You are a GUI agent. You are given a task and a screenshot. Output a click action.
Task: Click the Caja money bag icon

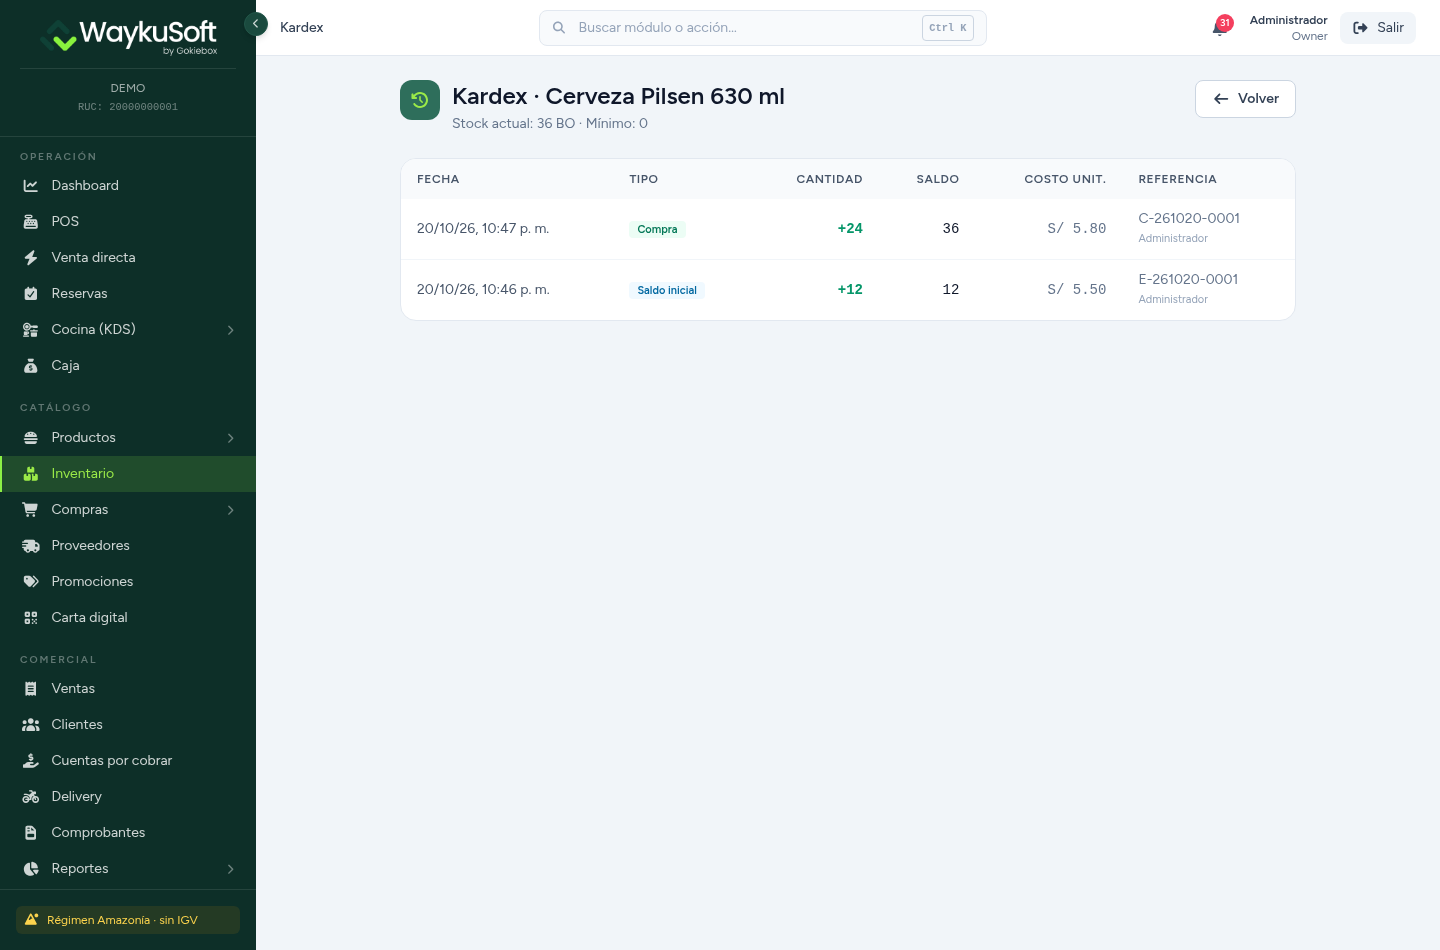[31, 366]
